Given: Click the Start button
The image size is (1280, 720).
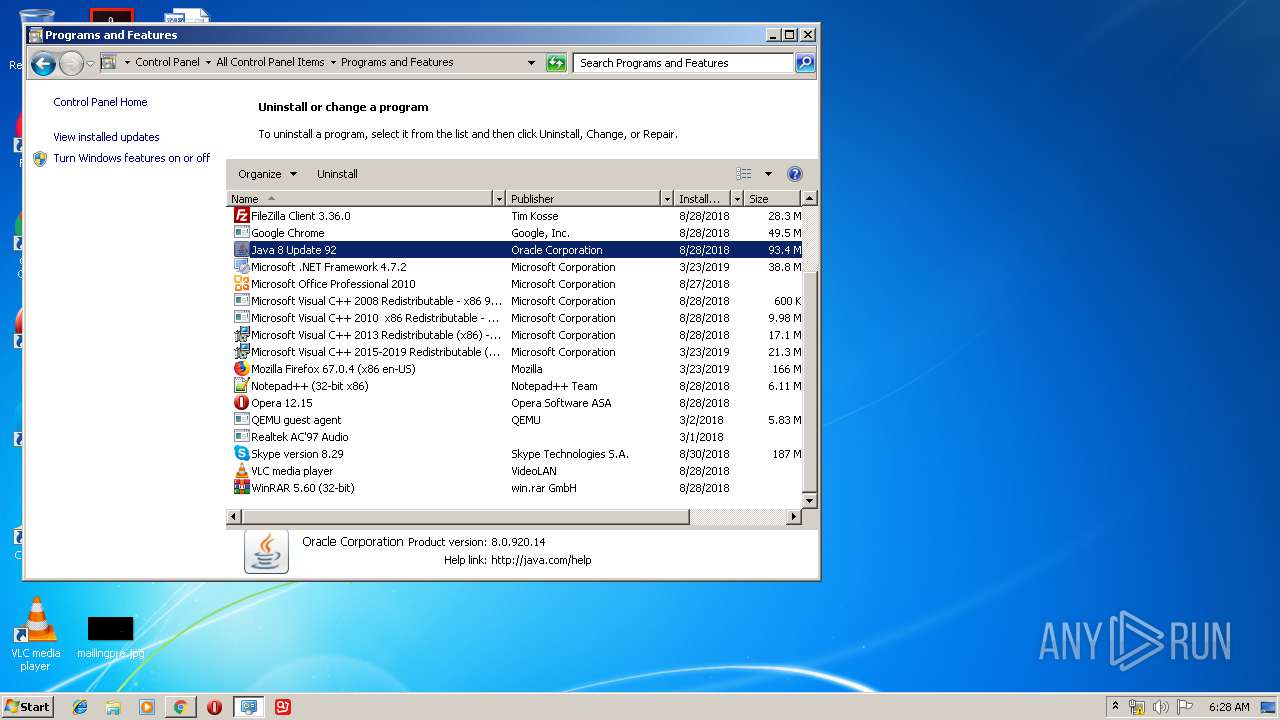Looking at the screenshot, I should [x=27, y=707].
